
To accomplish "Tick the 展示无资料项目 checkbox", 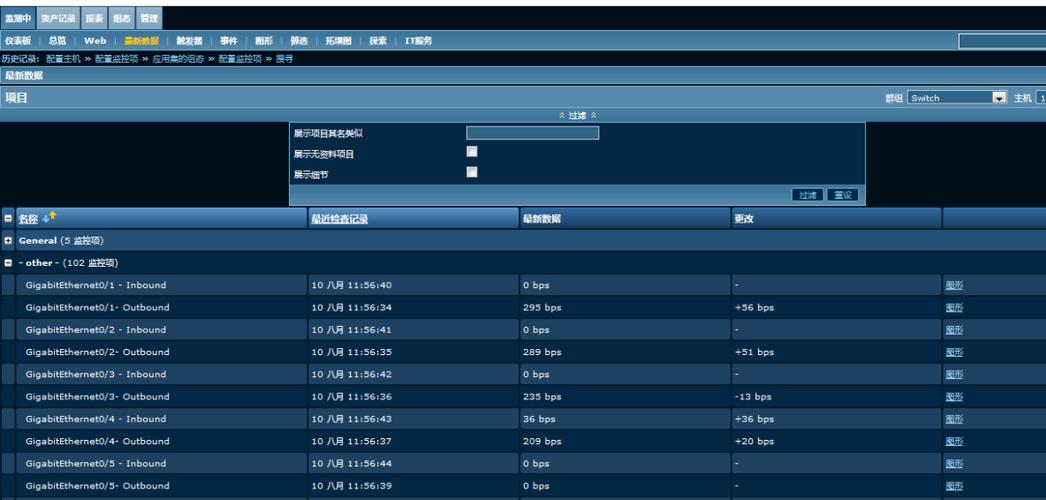I will (x=472, y=152).
